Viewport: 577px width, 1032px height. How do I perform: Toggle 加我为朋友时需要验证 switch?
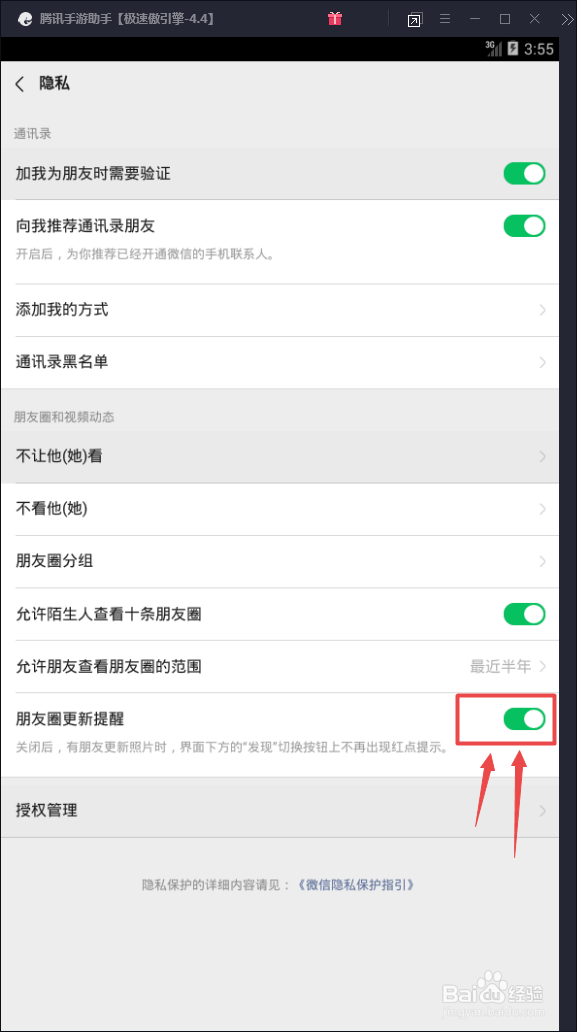[524, 174]
